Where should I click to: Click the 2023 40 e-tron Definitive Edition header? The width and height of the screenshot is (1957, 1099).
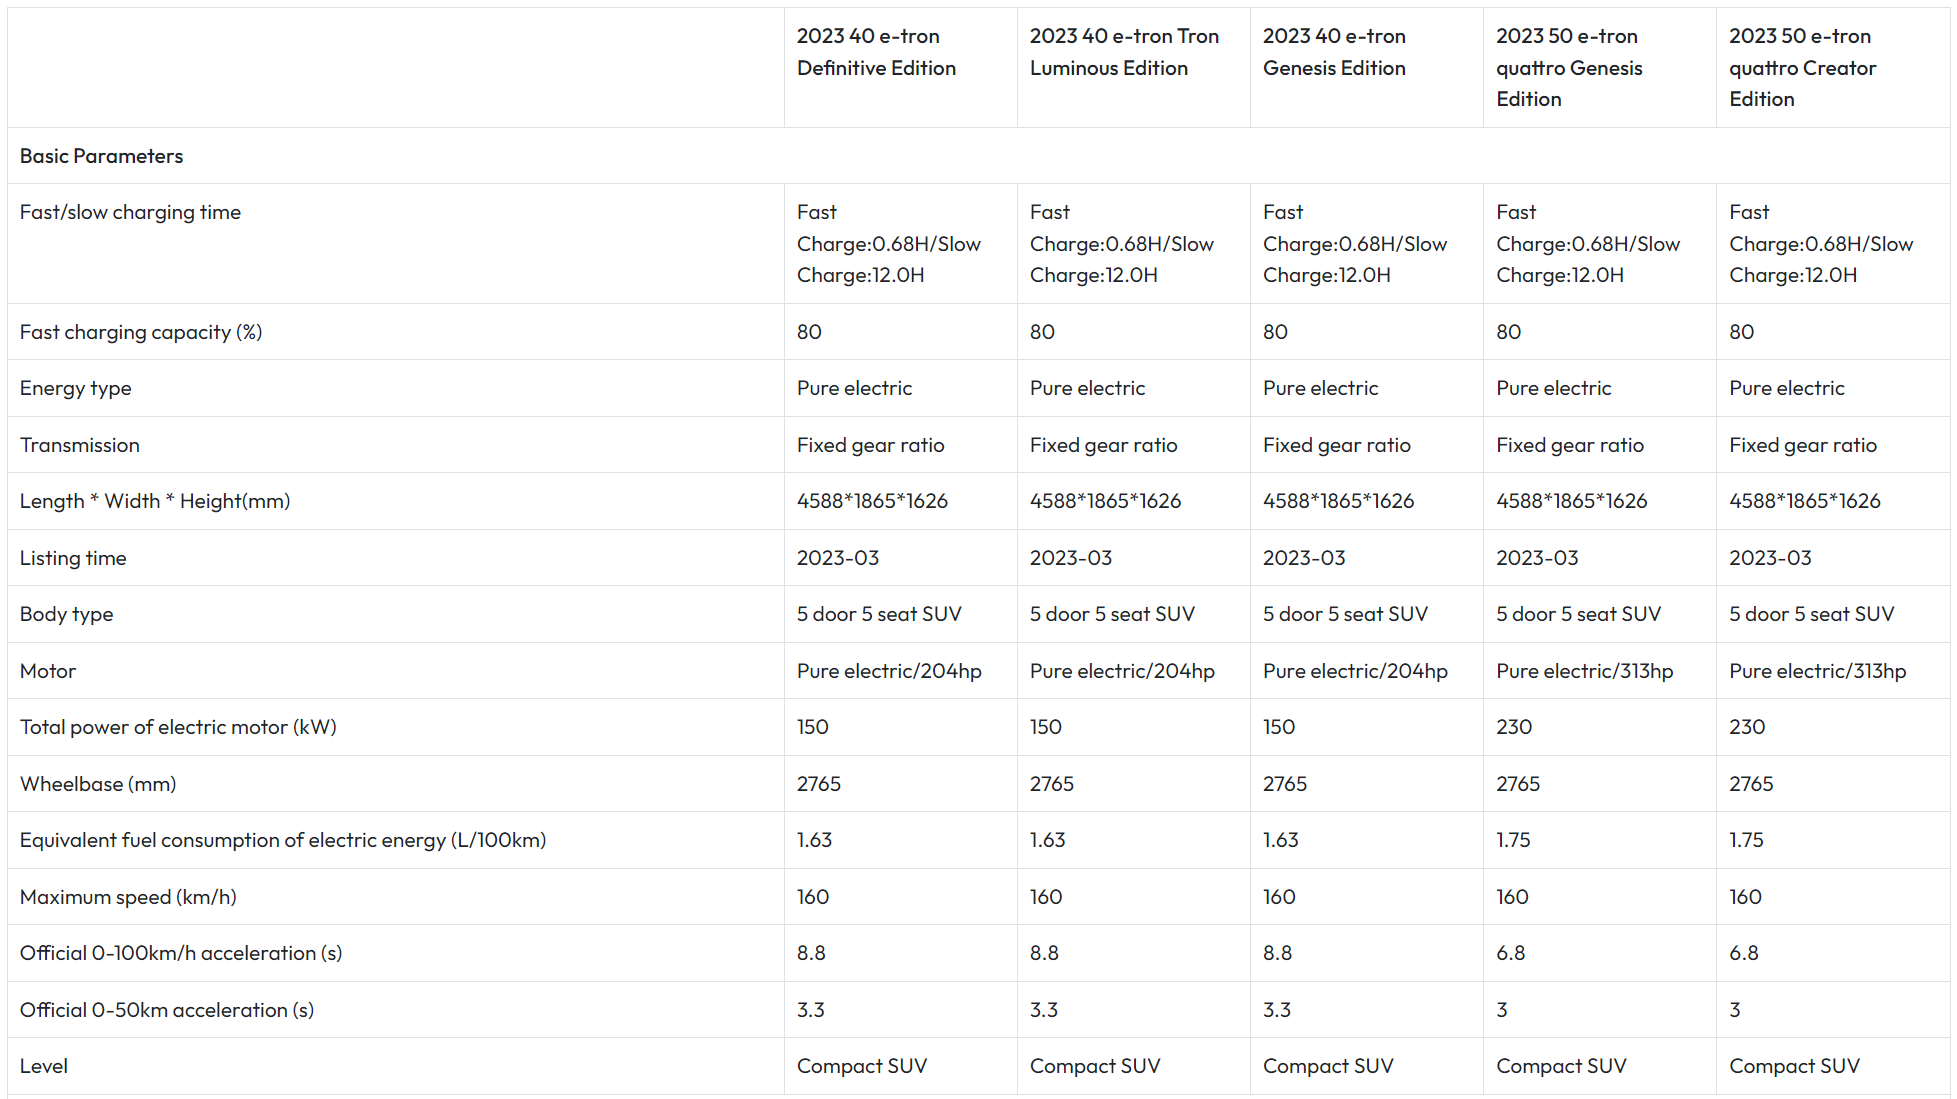(x=876, y=52)
